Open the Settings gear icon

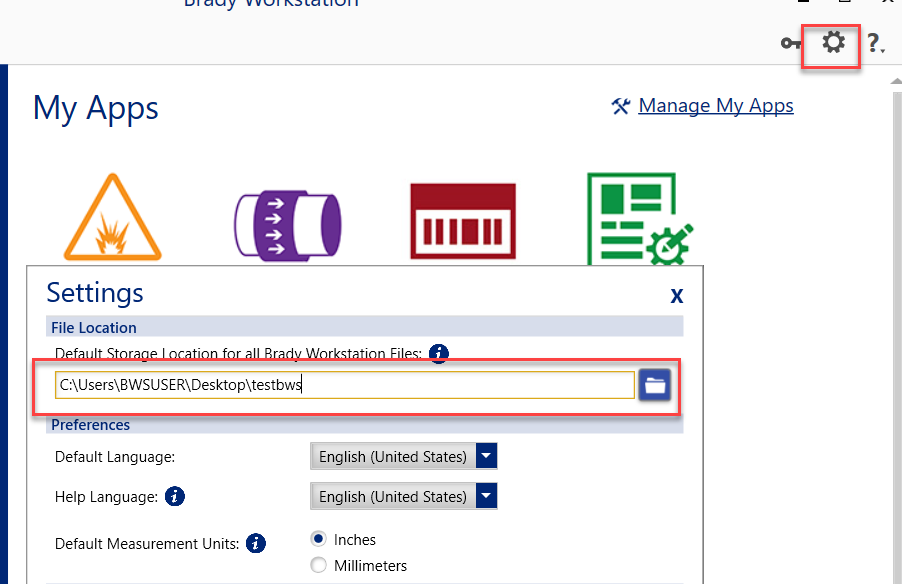(x=833, y=42)
